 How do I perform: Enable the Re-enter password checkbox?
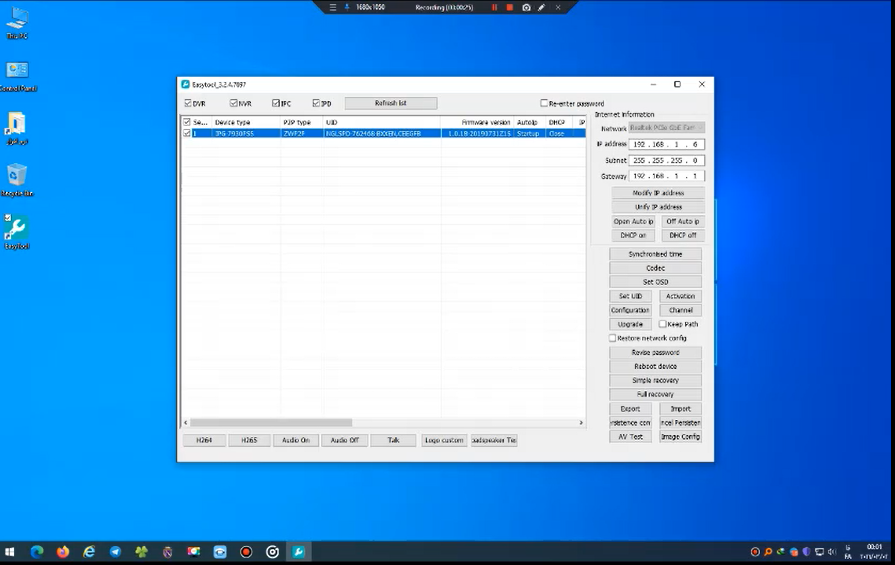click(544, 103)
